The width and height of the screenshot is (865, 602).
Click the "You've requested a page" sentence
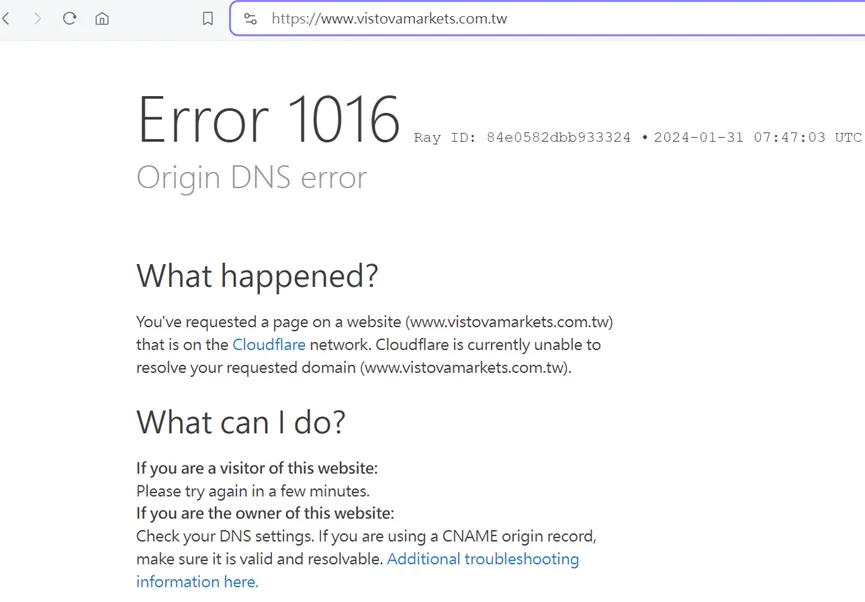tap(375, 345)
